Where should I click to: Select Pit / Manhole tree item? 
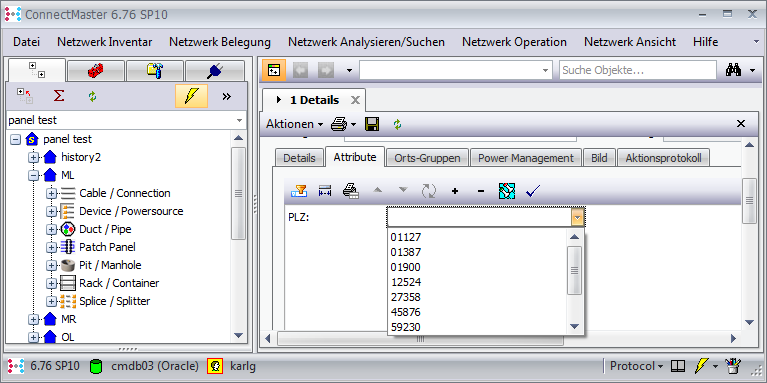[x=110, y=265]
